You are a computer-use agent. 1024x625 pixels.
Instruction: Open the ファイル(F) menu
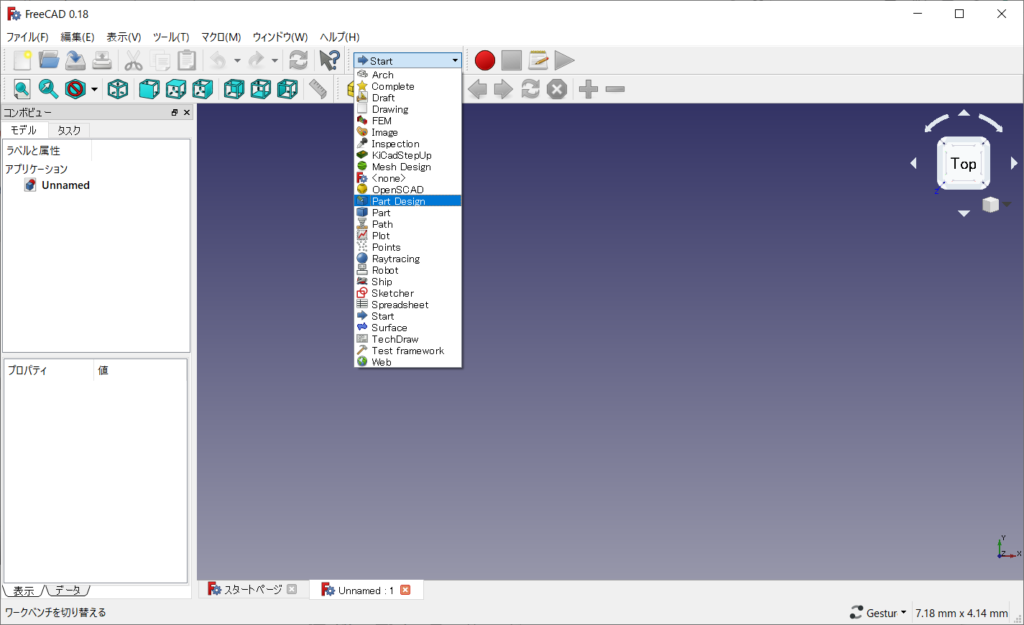click(27, 37)
